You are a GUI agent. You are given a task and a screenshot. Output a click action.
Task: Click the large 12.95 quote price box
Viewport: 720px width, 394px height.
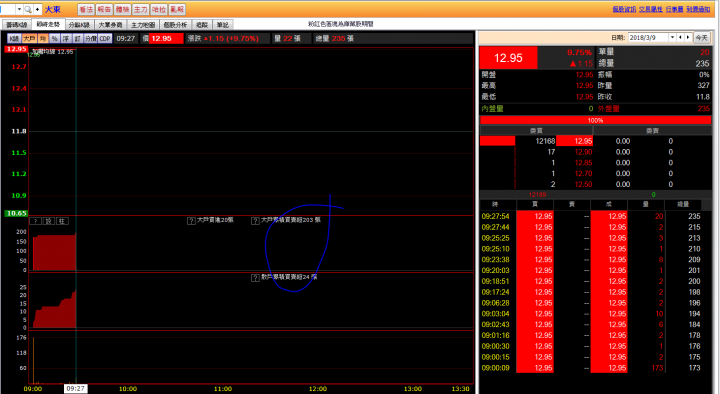coord(508,58)
